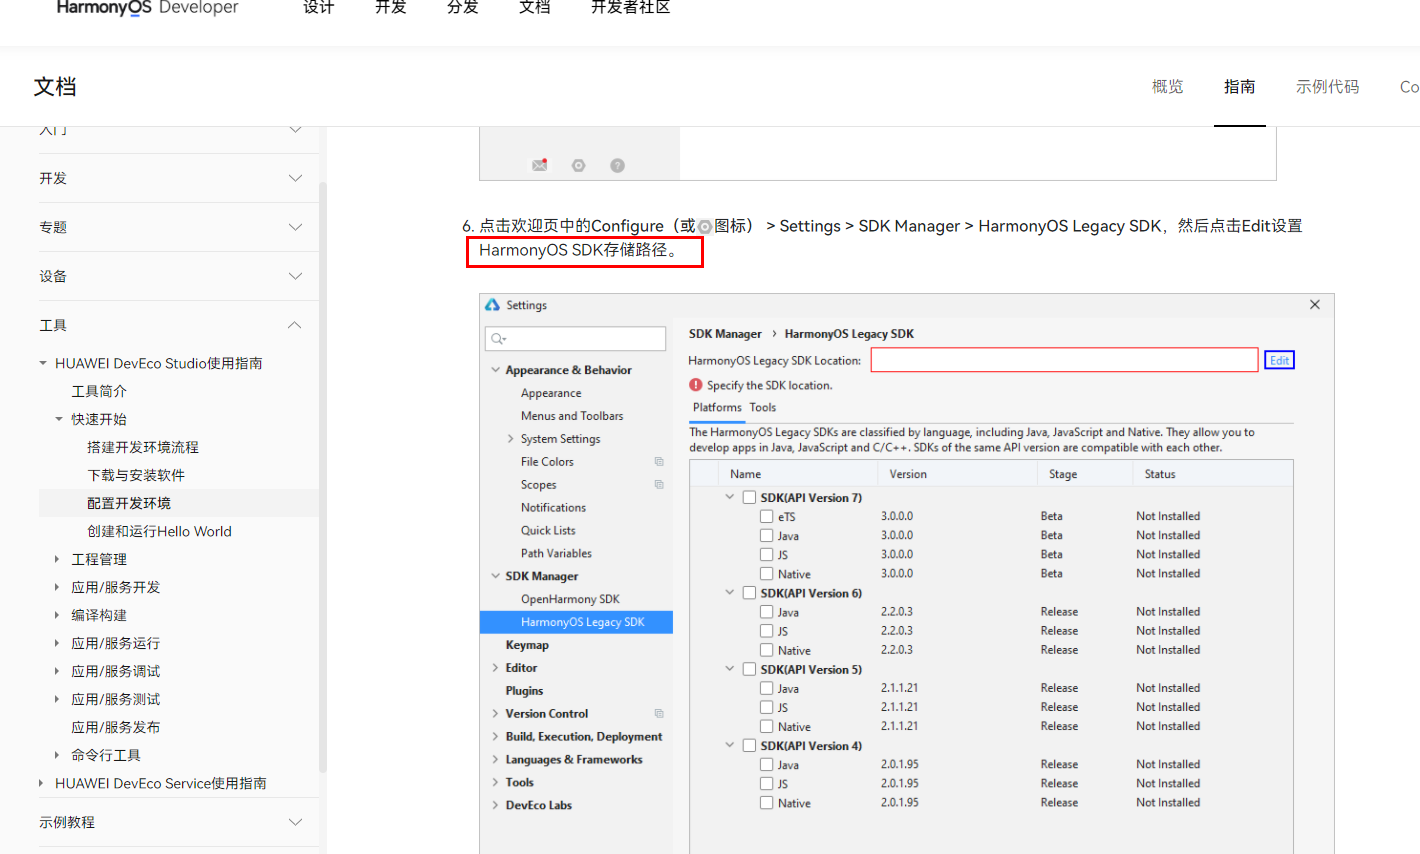Click the sidebar vertical scrollbar
Image resolution: width=1420 pixels, height=854 pixels.
[322, 477]
